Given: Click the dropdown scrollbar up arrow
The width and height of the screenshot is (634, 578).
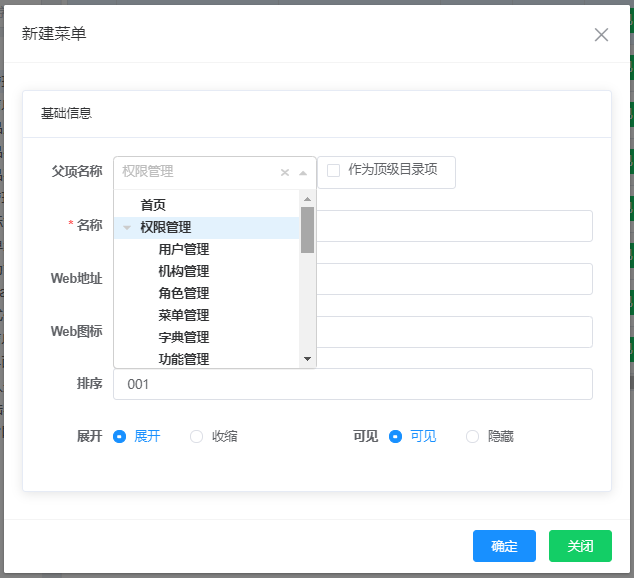Looking at the screenshot, I should pos(307,199).
